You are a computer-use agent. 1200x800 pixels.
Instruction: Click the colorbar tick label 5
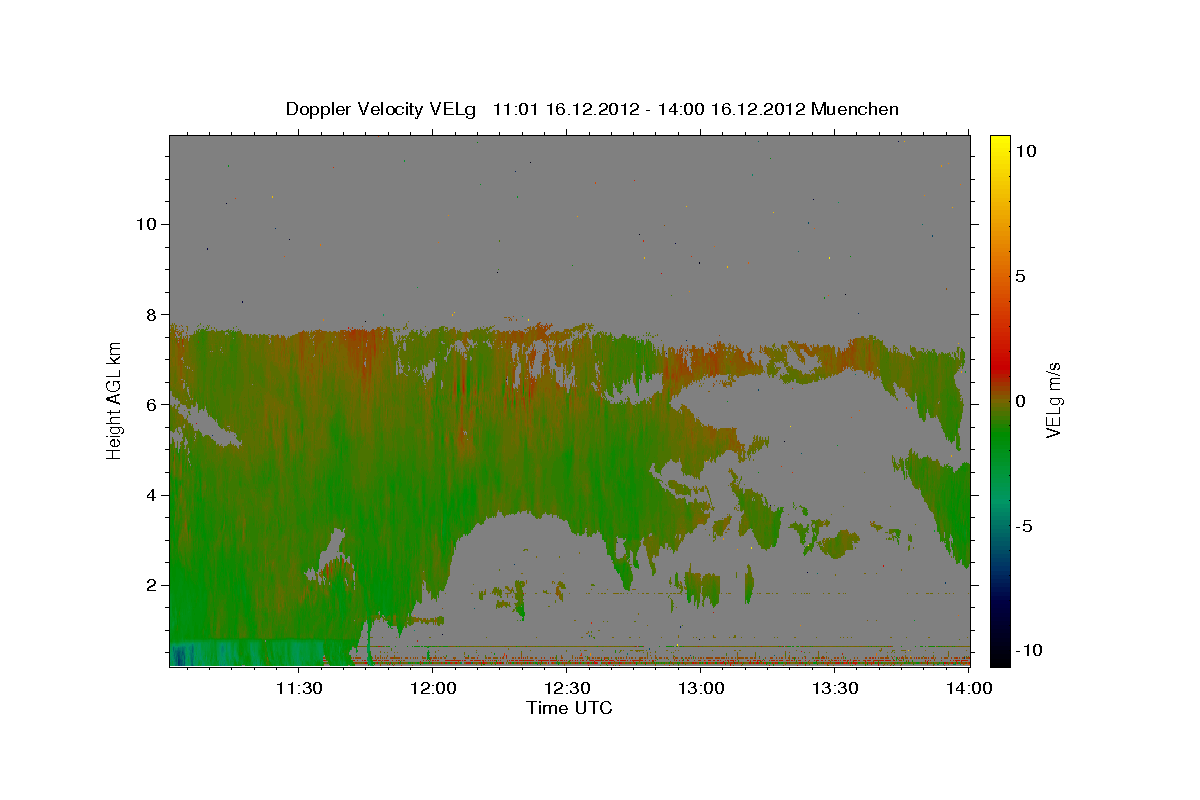(1020, 276)
